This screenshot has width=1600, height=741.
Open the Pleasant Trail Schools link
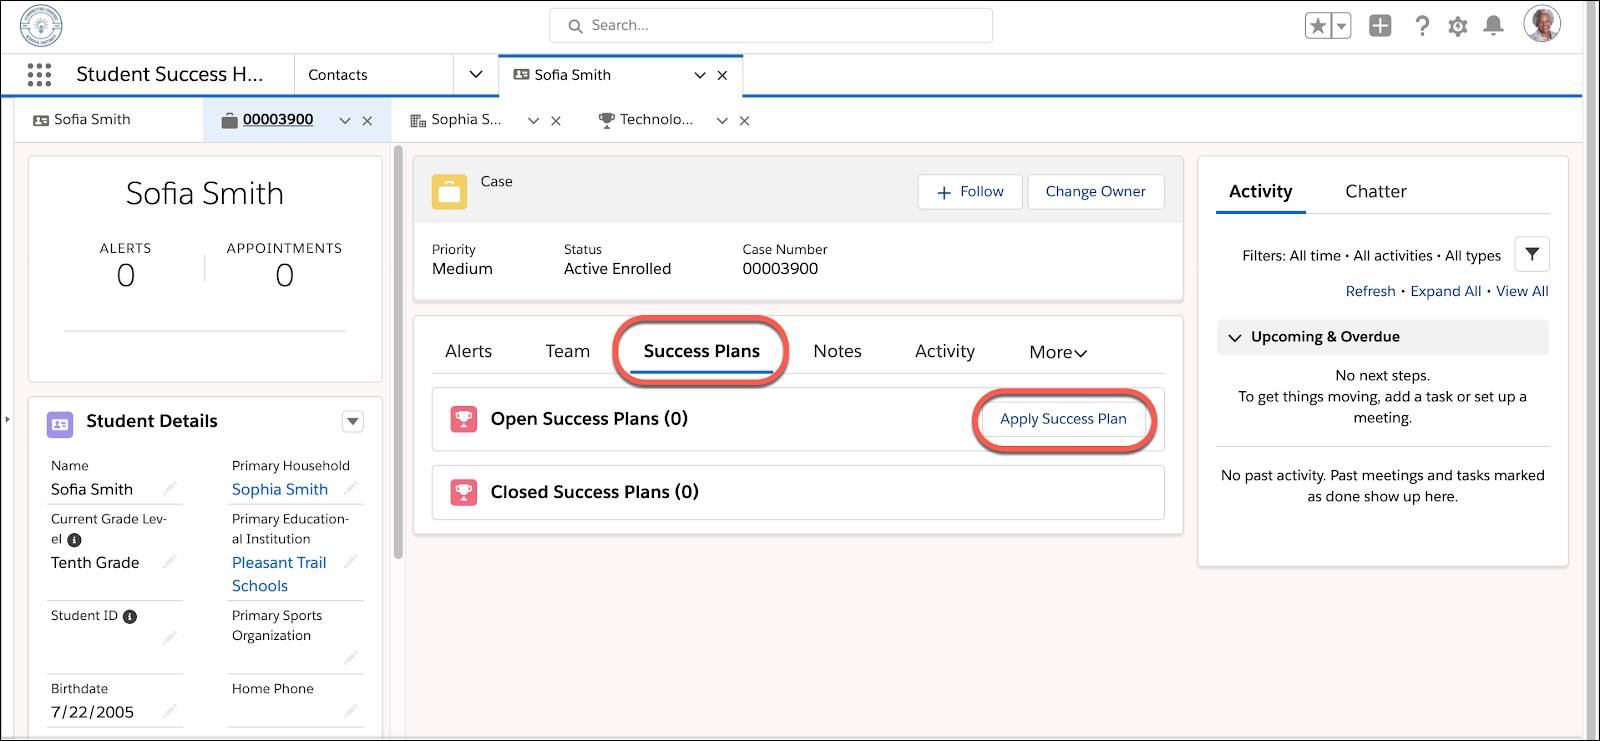pyautogui.click(x=279, y=575)
